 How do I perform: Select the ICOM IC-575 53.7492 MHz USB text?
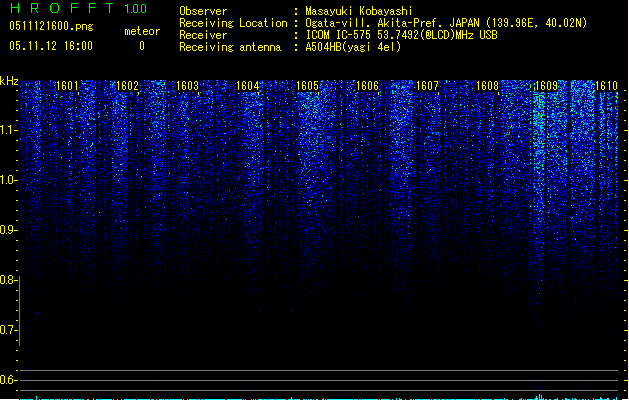401,35
